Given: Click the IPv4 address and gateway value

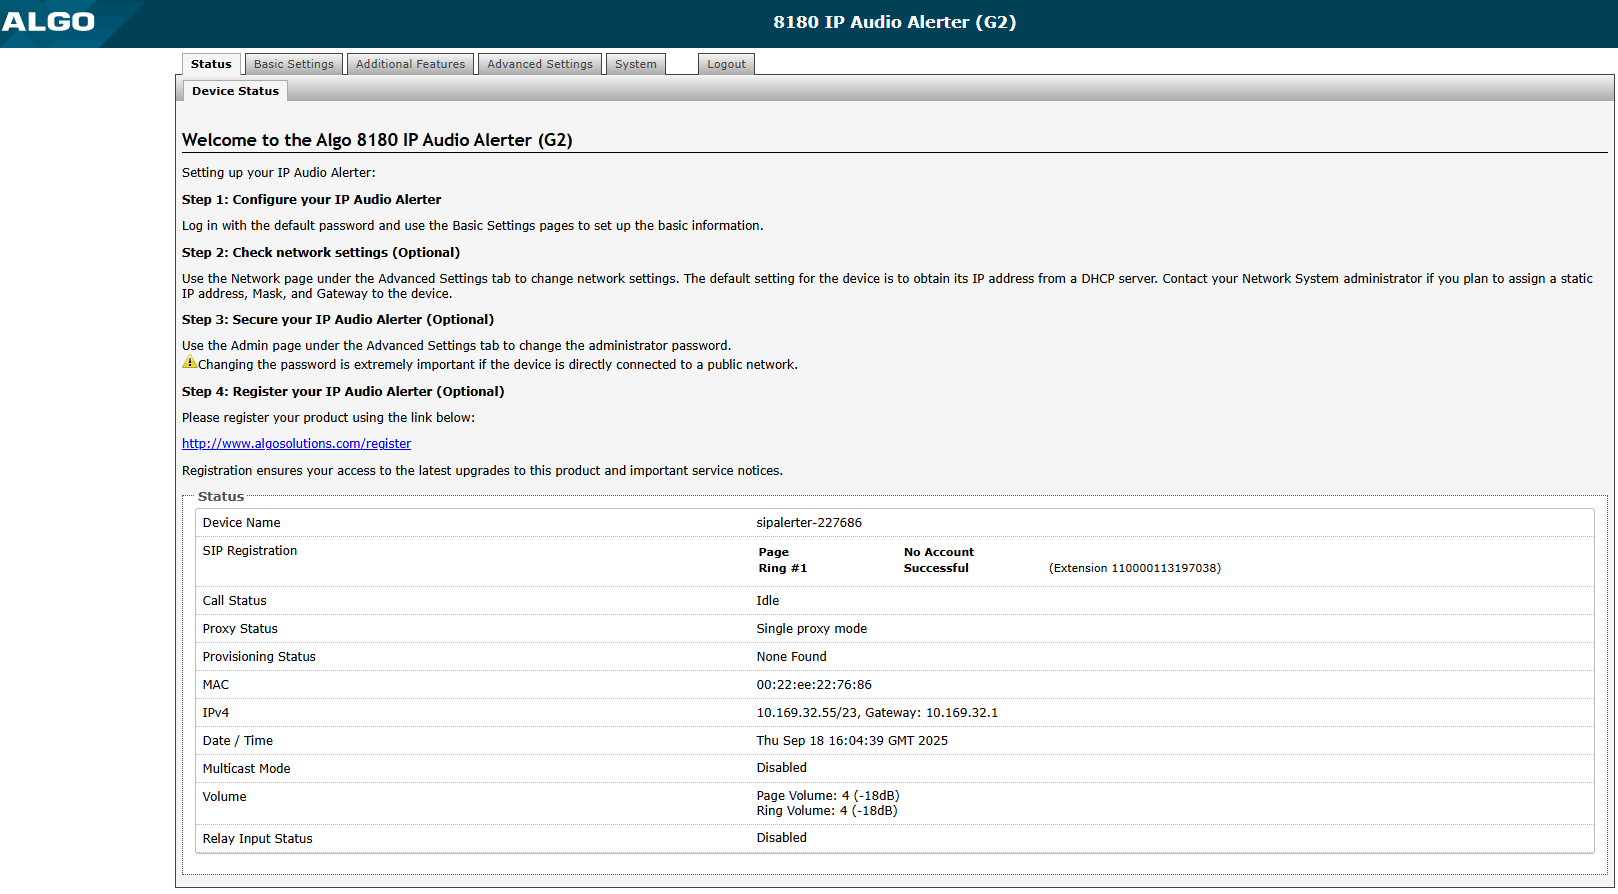Looking at the screenshot, I should coord(876,713).
